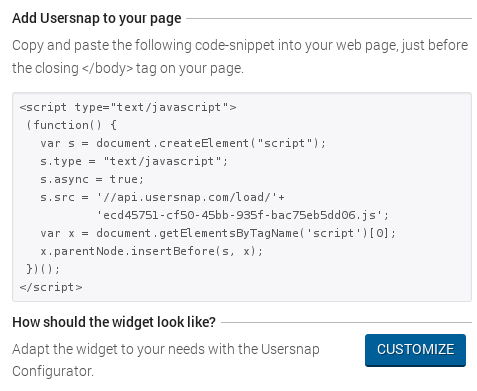Click the 'Add Usersnap to your page' heading
This screenshot has width=477, height=391.
[x=97, y=18]
